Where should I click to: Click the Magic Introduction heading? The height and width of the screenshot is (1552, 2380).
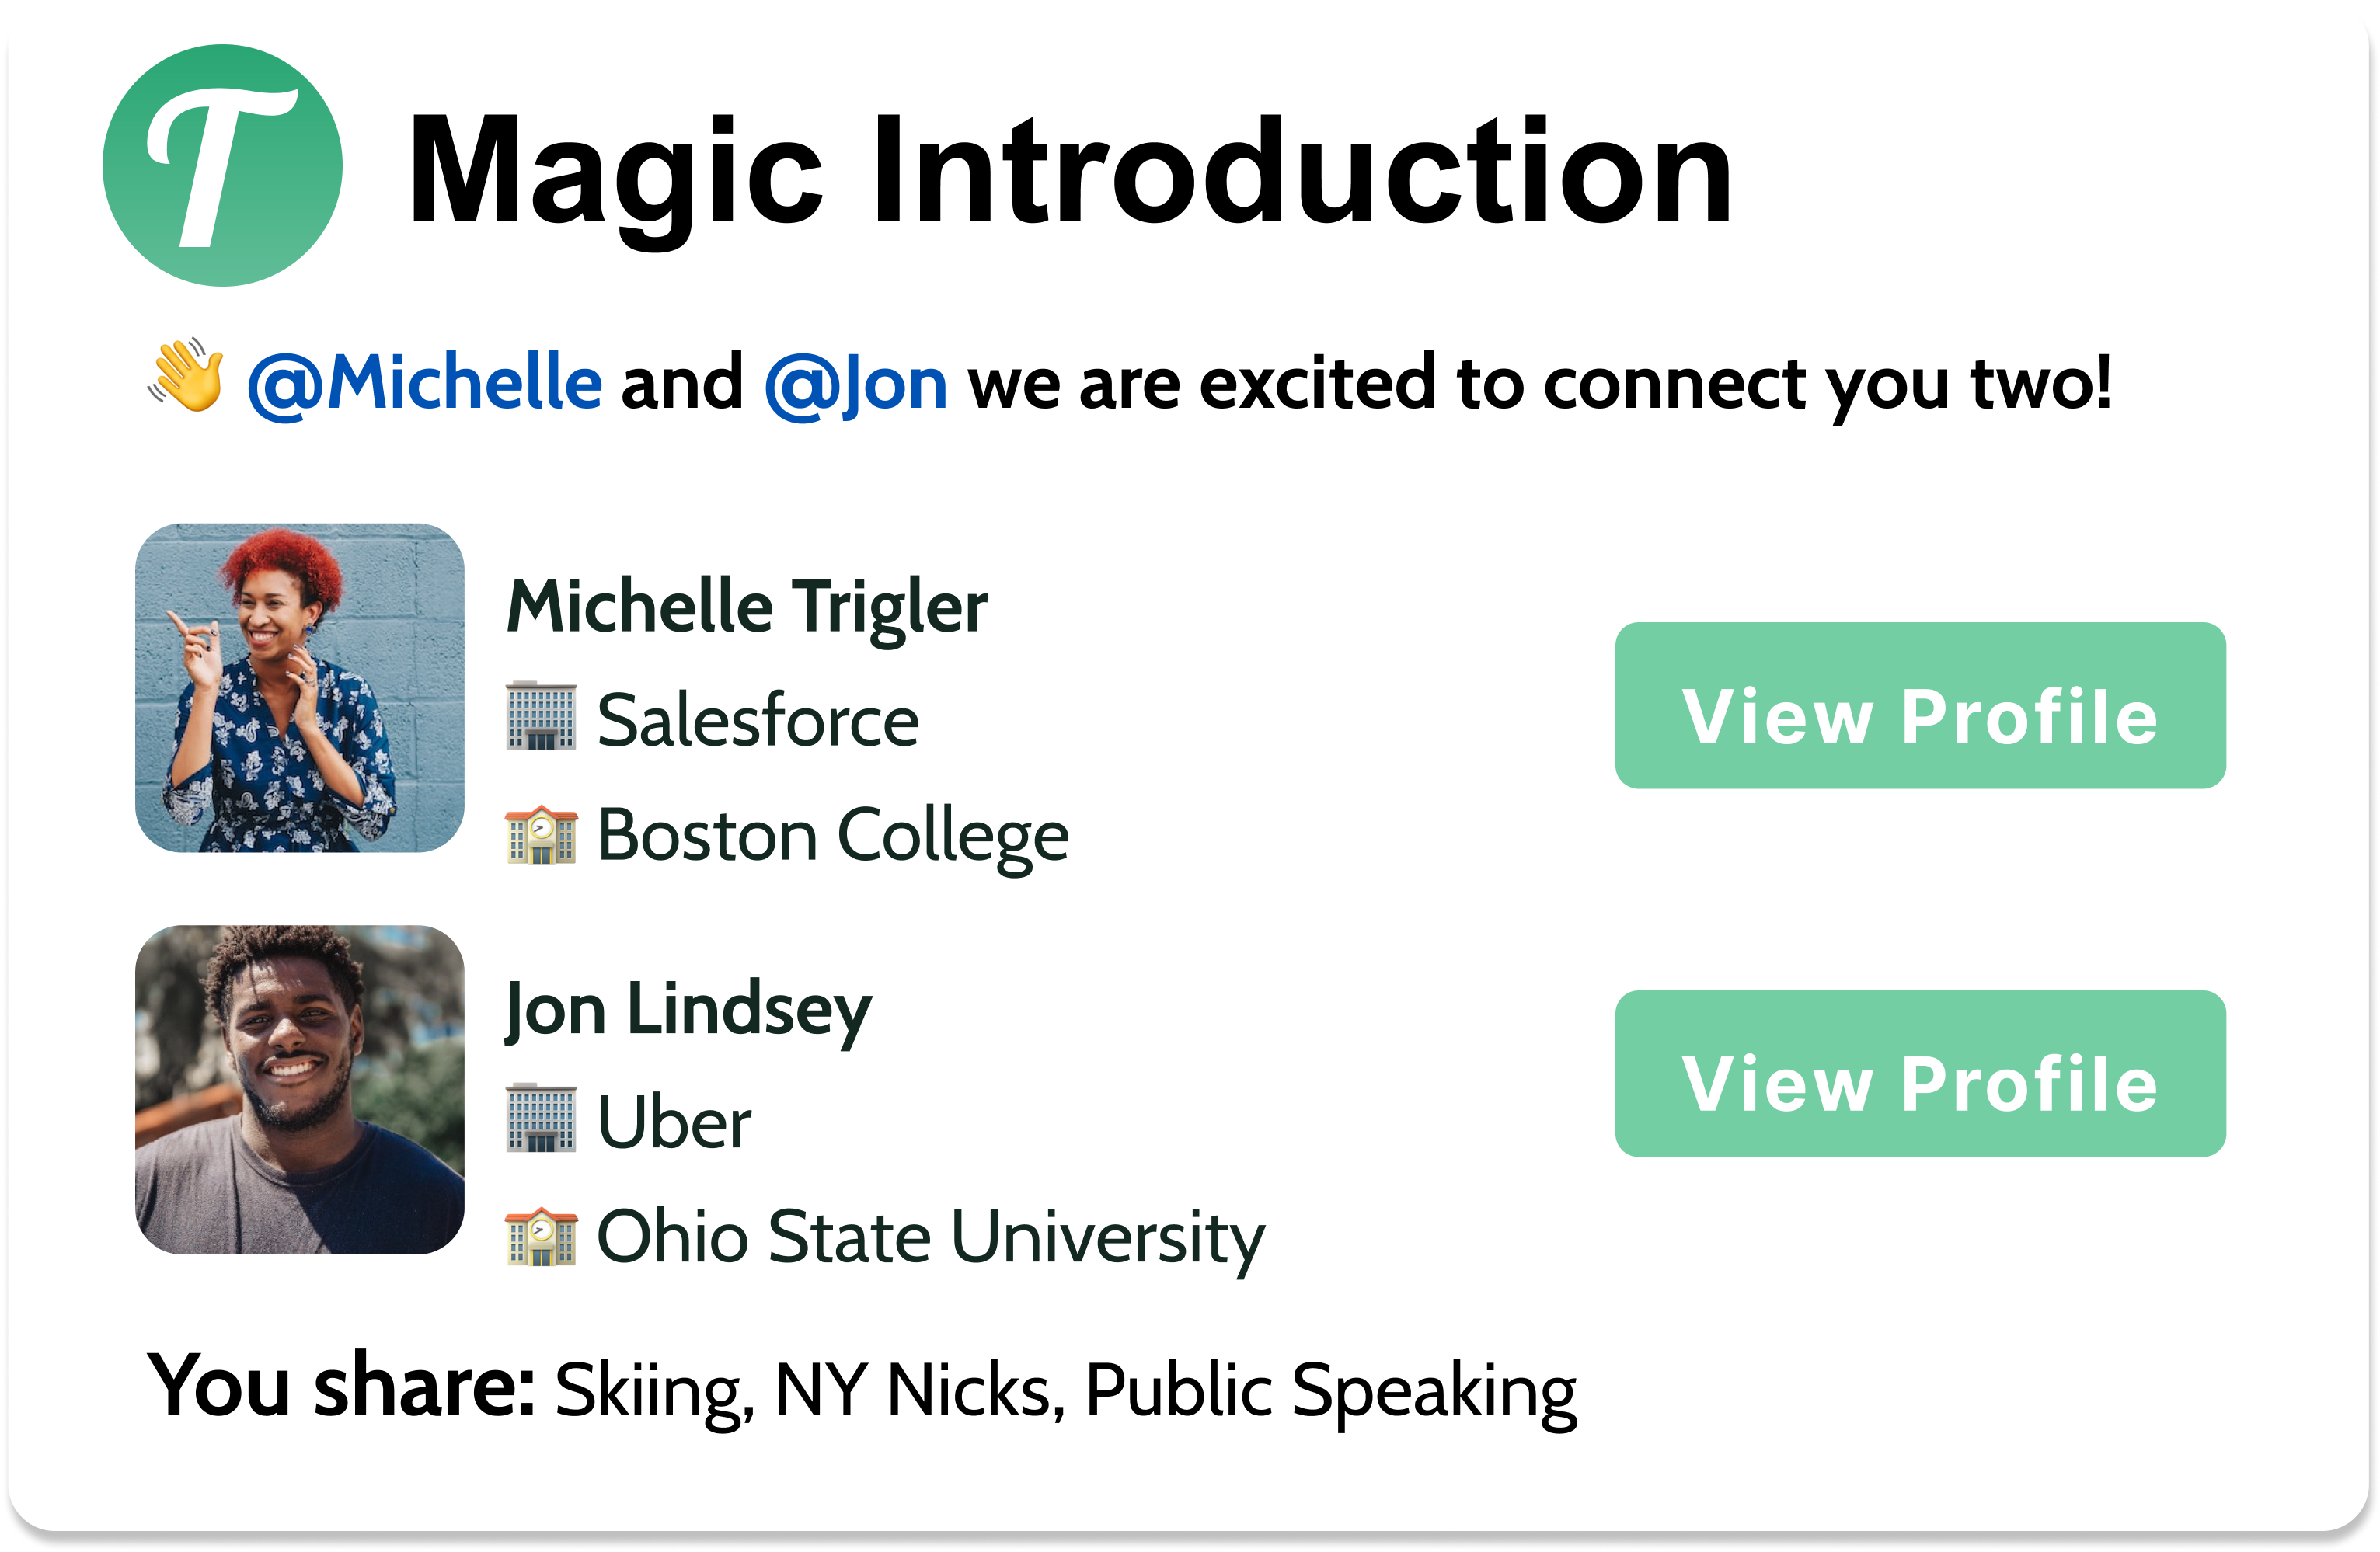pyautogui.click(x=1070, y=172)
